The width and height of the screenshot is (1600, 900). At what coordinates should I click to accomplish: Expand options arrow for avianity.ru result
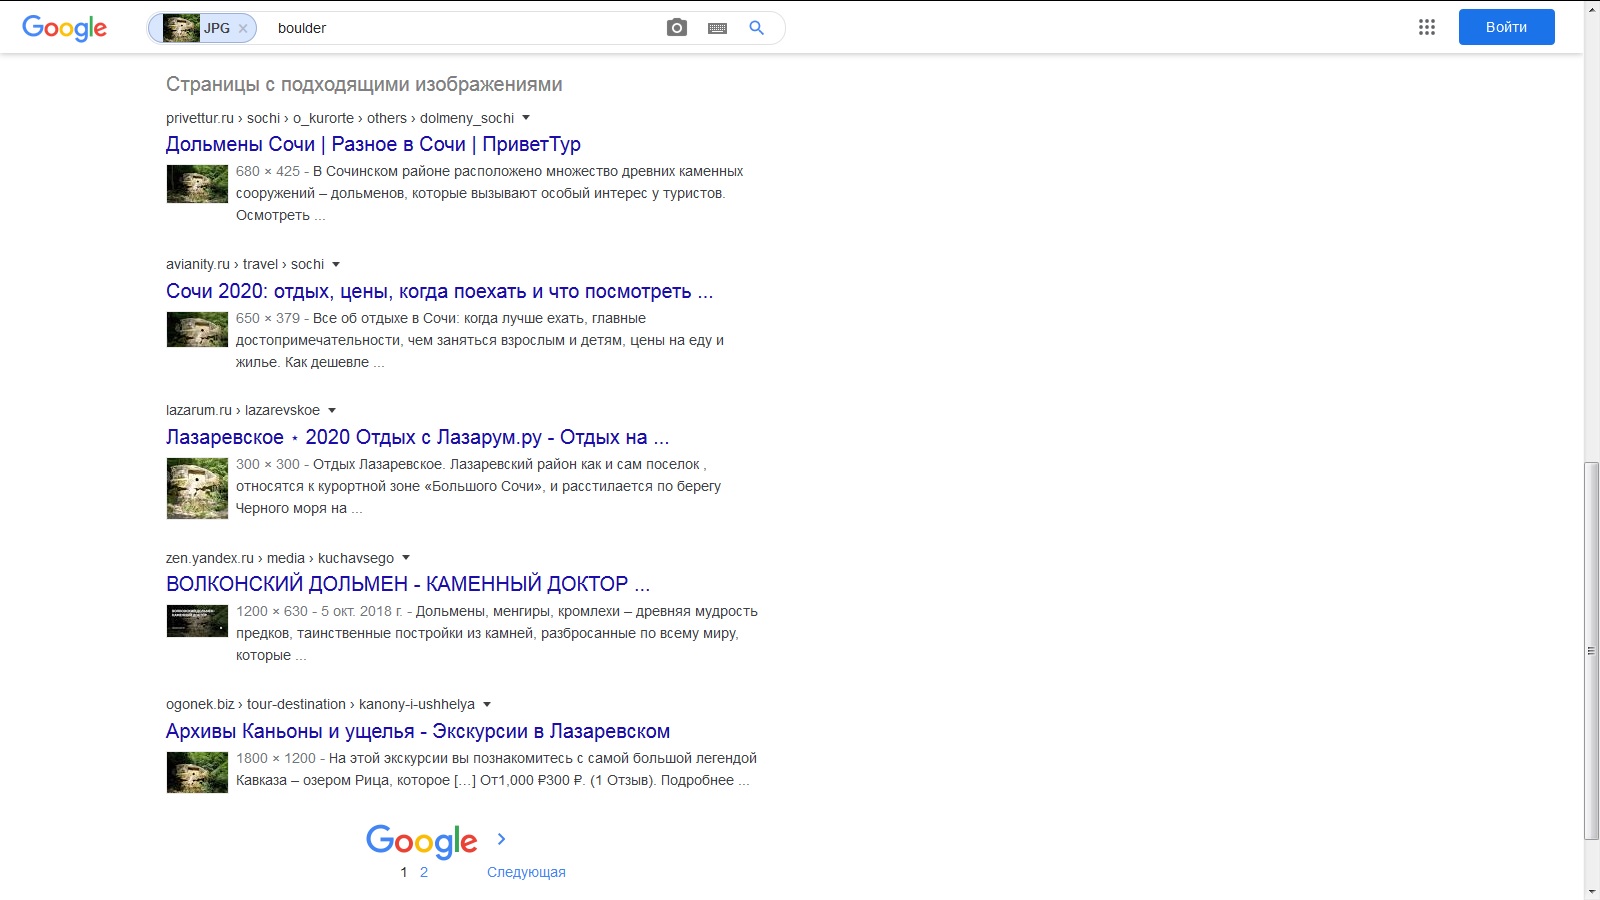click(336, 264)
